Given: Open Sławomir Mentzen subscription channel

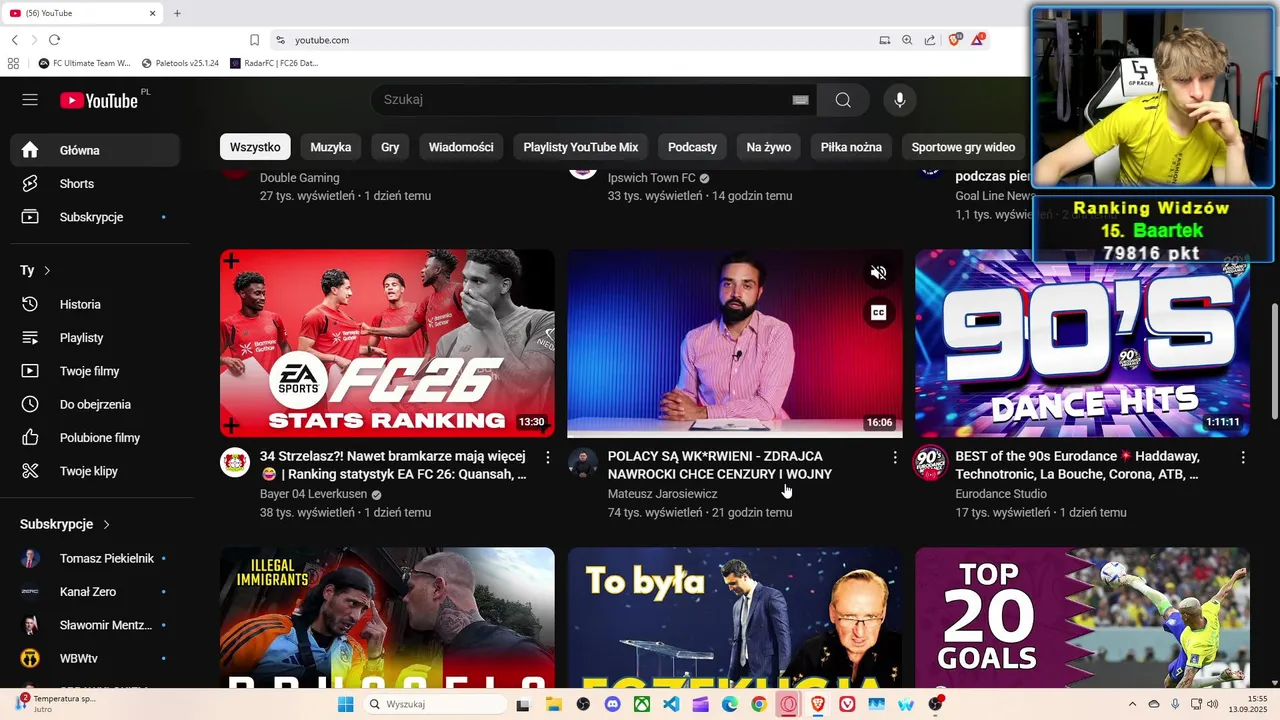Looking at the screenshot, I should click(x=95, y=625).
